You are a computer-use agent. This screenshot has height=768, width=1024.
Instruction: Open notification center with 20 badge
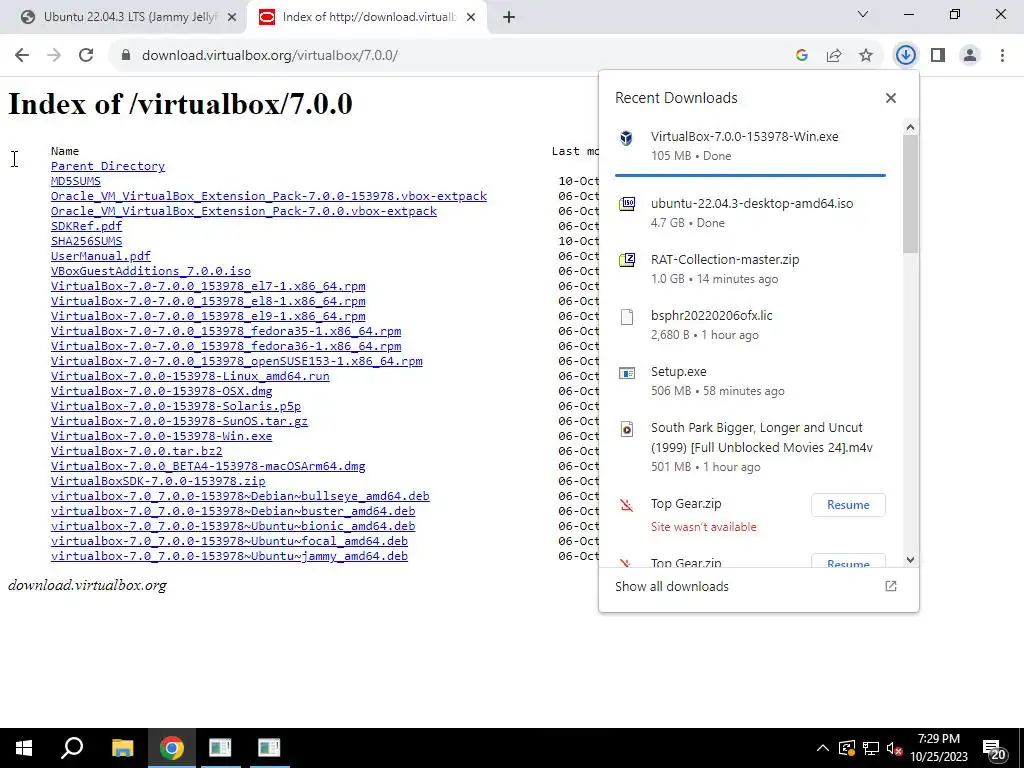coord(995,749)
